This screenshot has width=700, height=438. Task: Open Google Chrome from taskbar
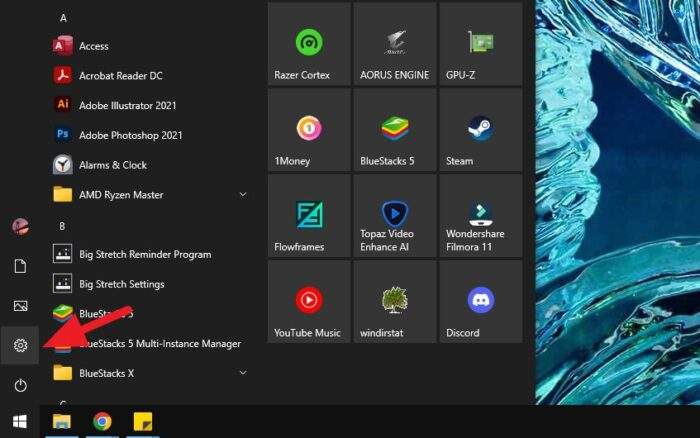[102, 421]
